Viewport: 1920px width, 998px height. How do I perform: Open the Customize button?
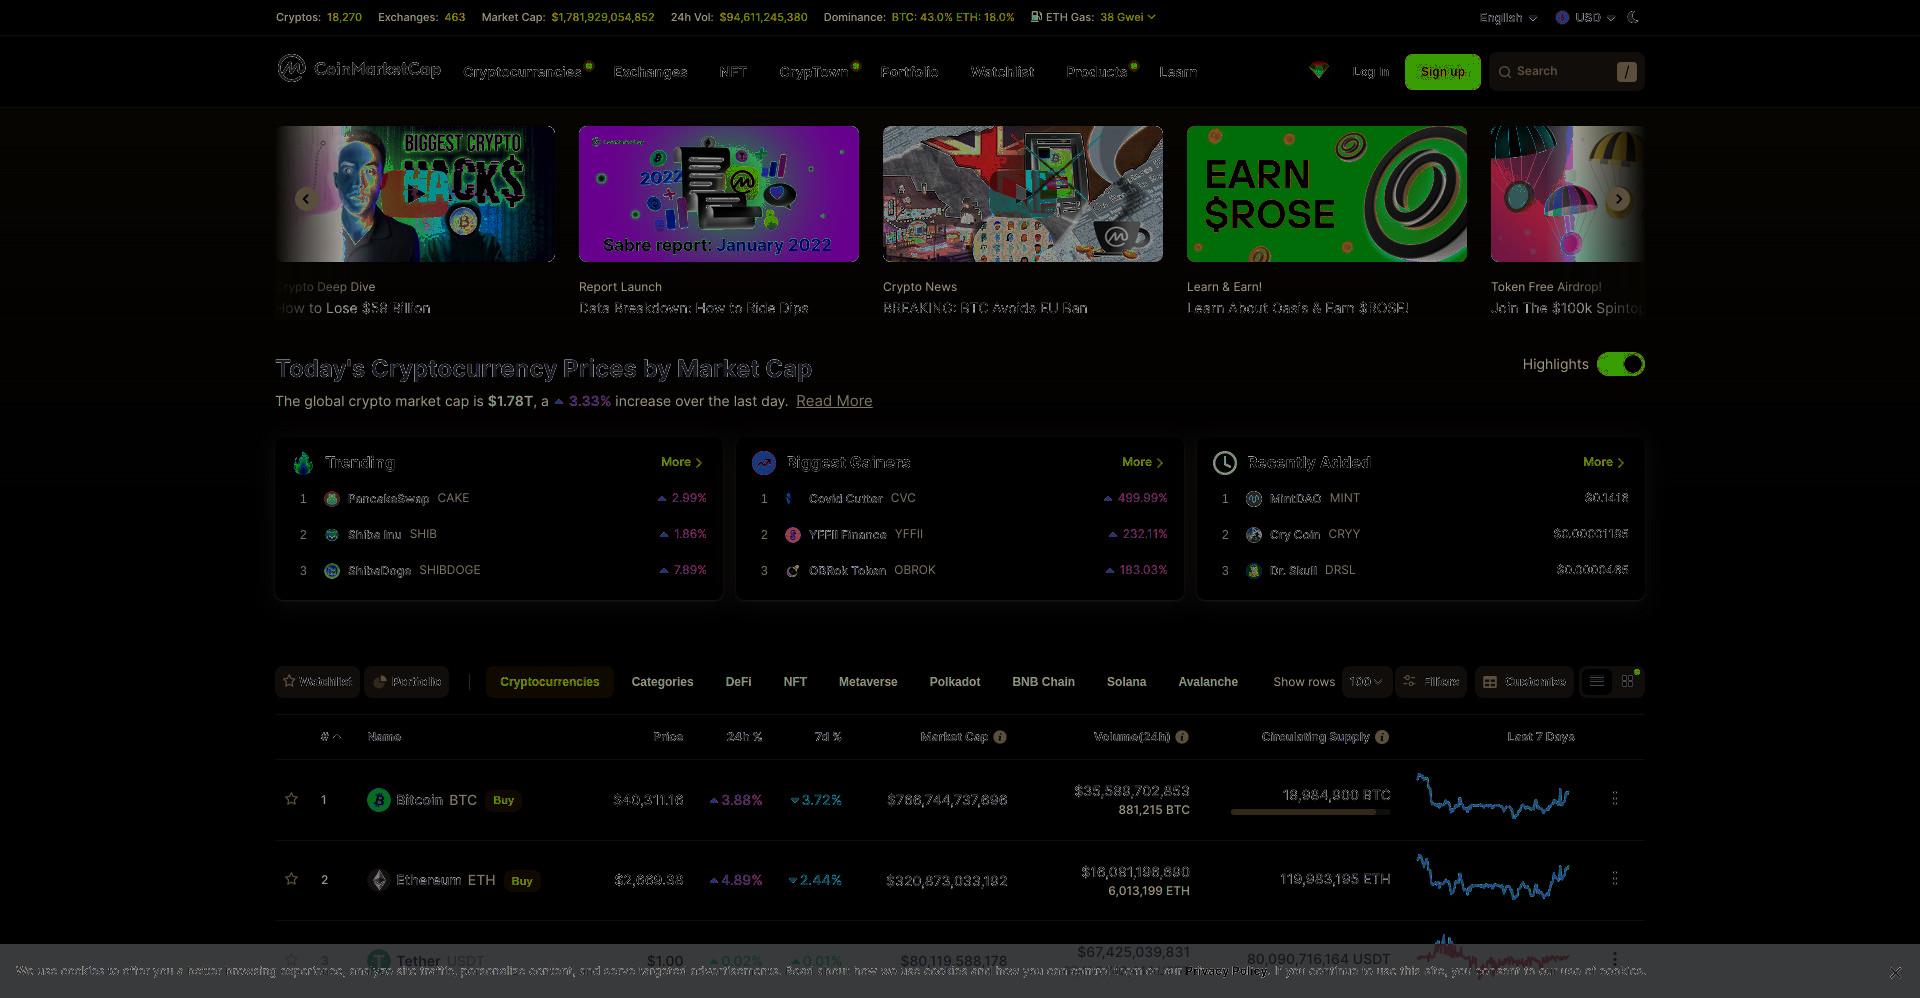(x=1524, y=681)
